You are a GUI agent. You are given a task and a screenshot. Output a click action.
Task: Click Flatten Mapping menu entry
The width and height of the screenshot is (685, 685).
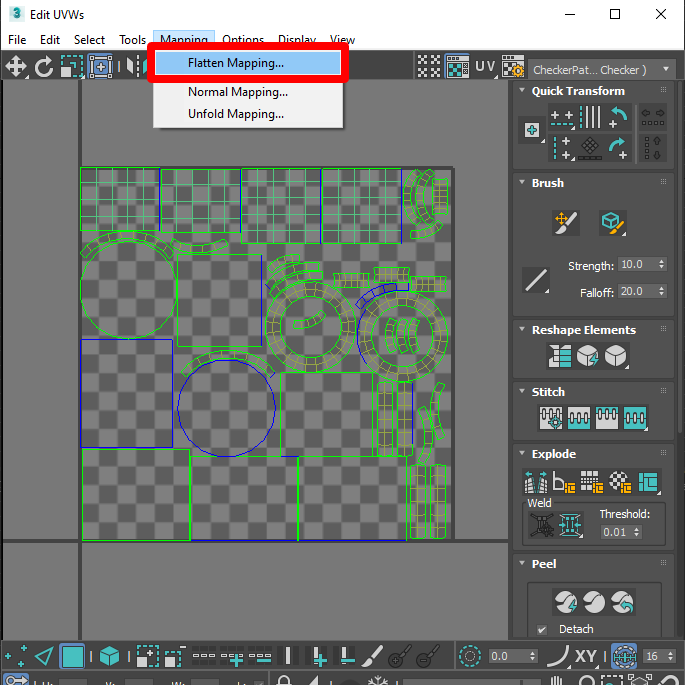tap(248, 63)
